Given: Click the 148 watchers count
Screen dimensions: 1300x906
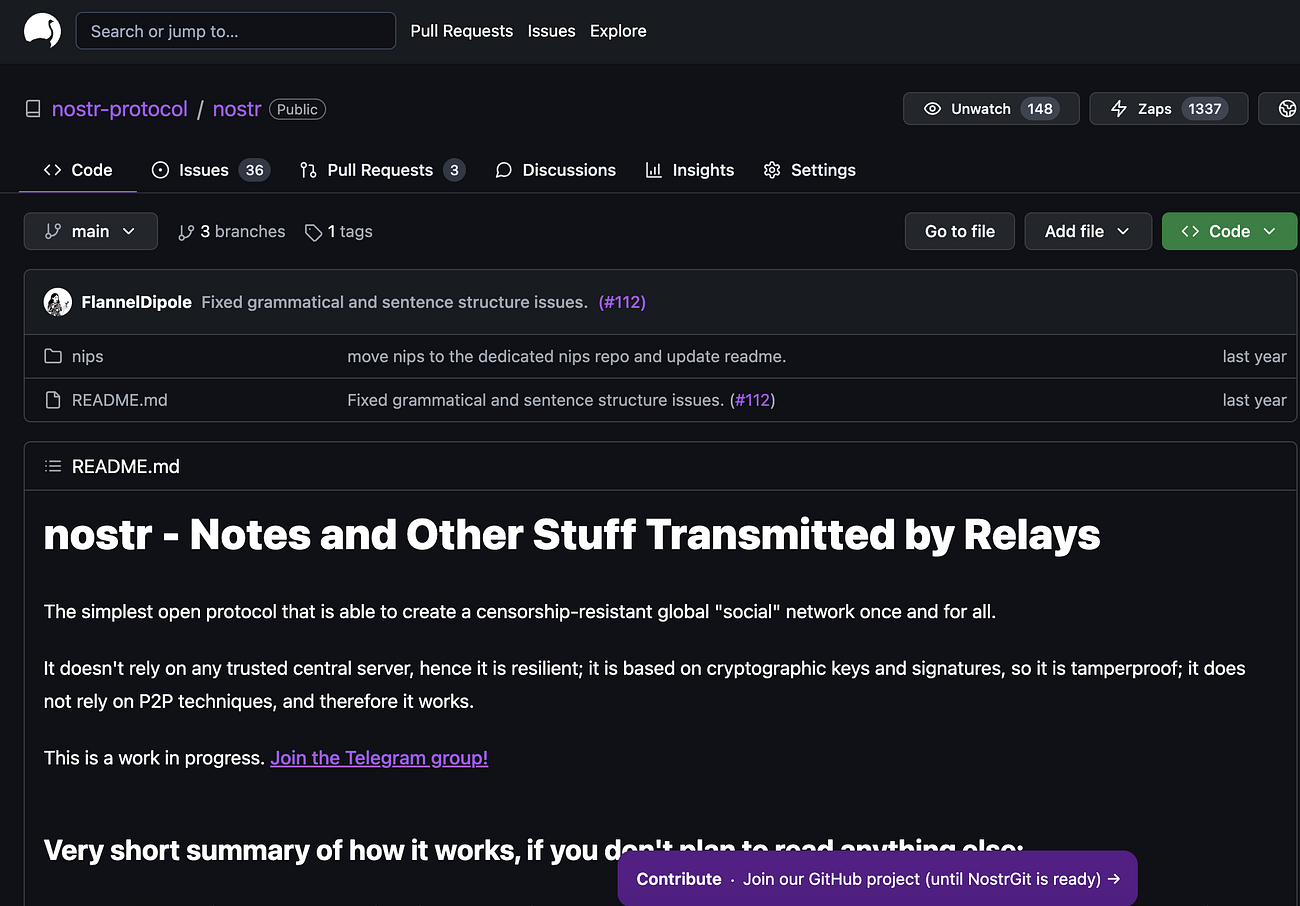Looking at the screenshot, I should pos(1040,109).
